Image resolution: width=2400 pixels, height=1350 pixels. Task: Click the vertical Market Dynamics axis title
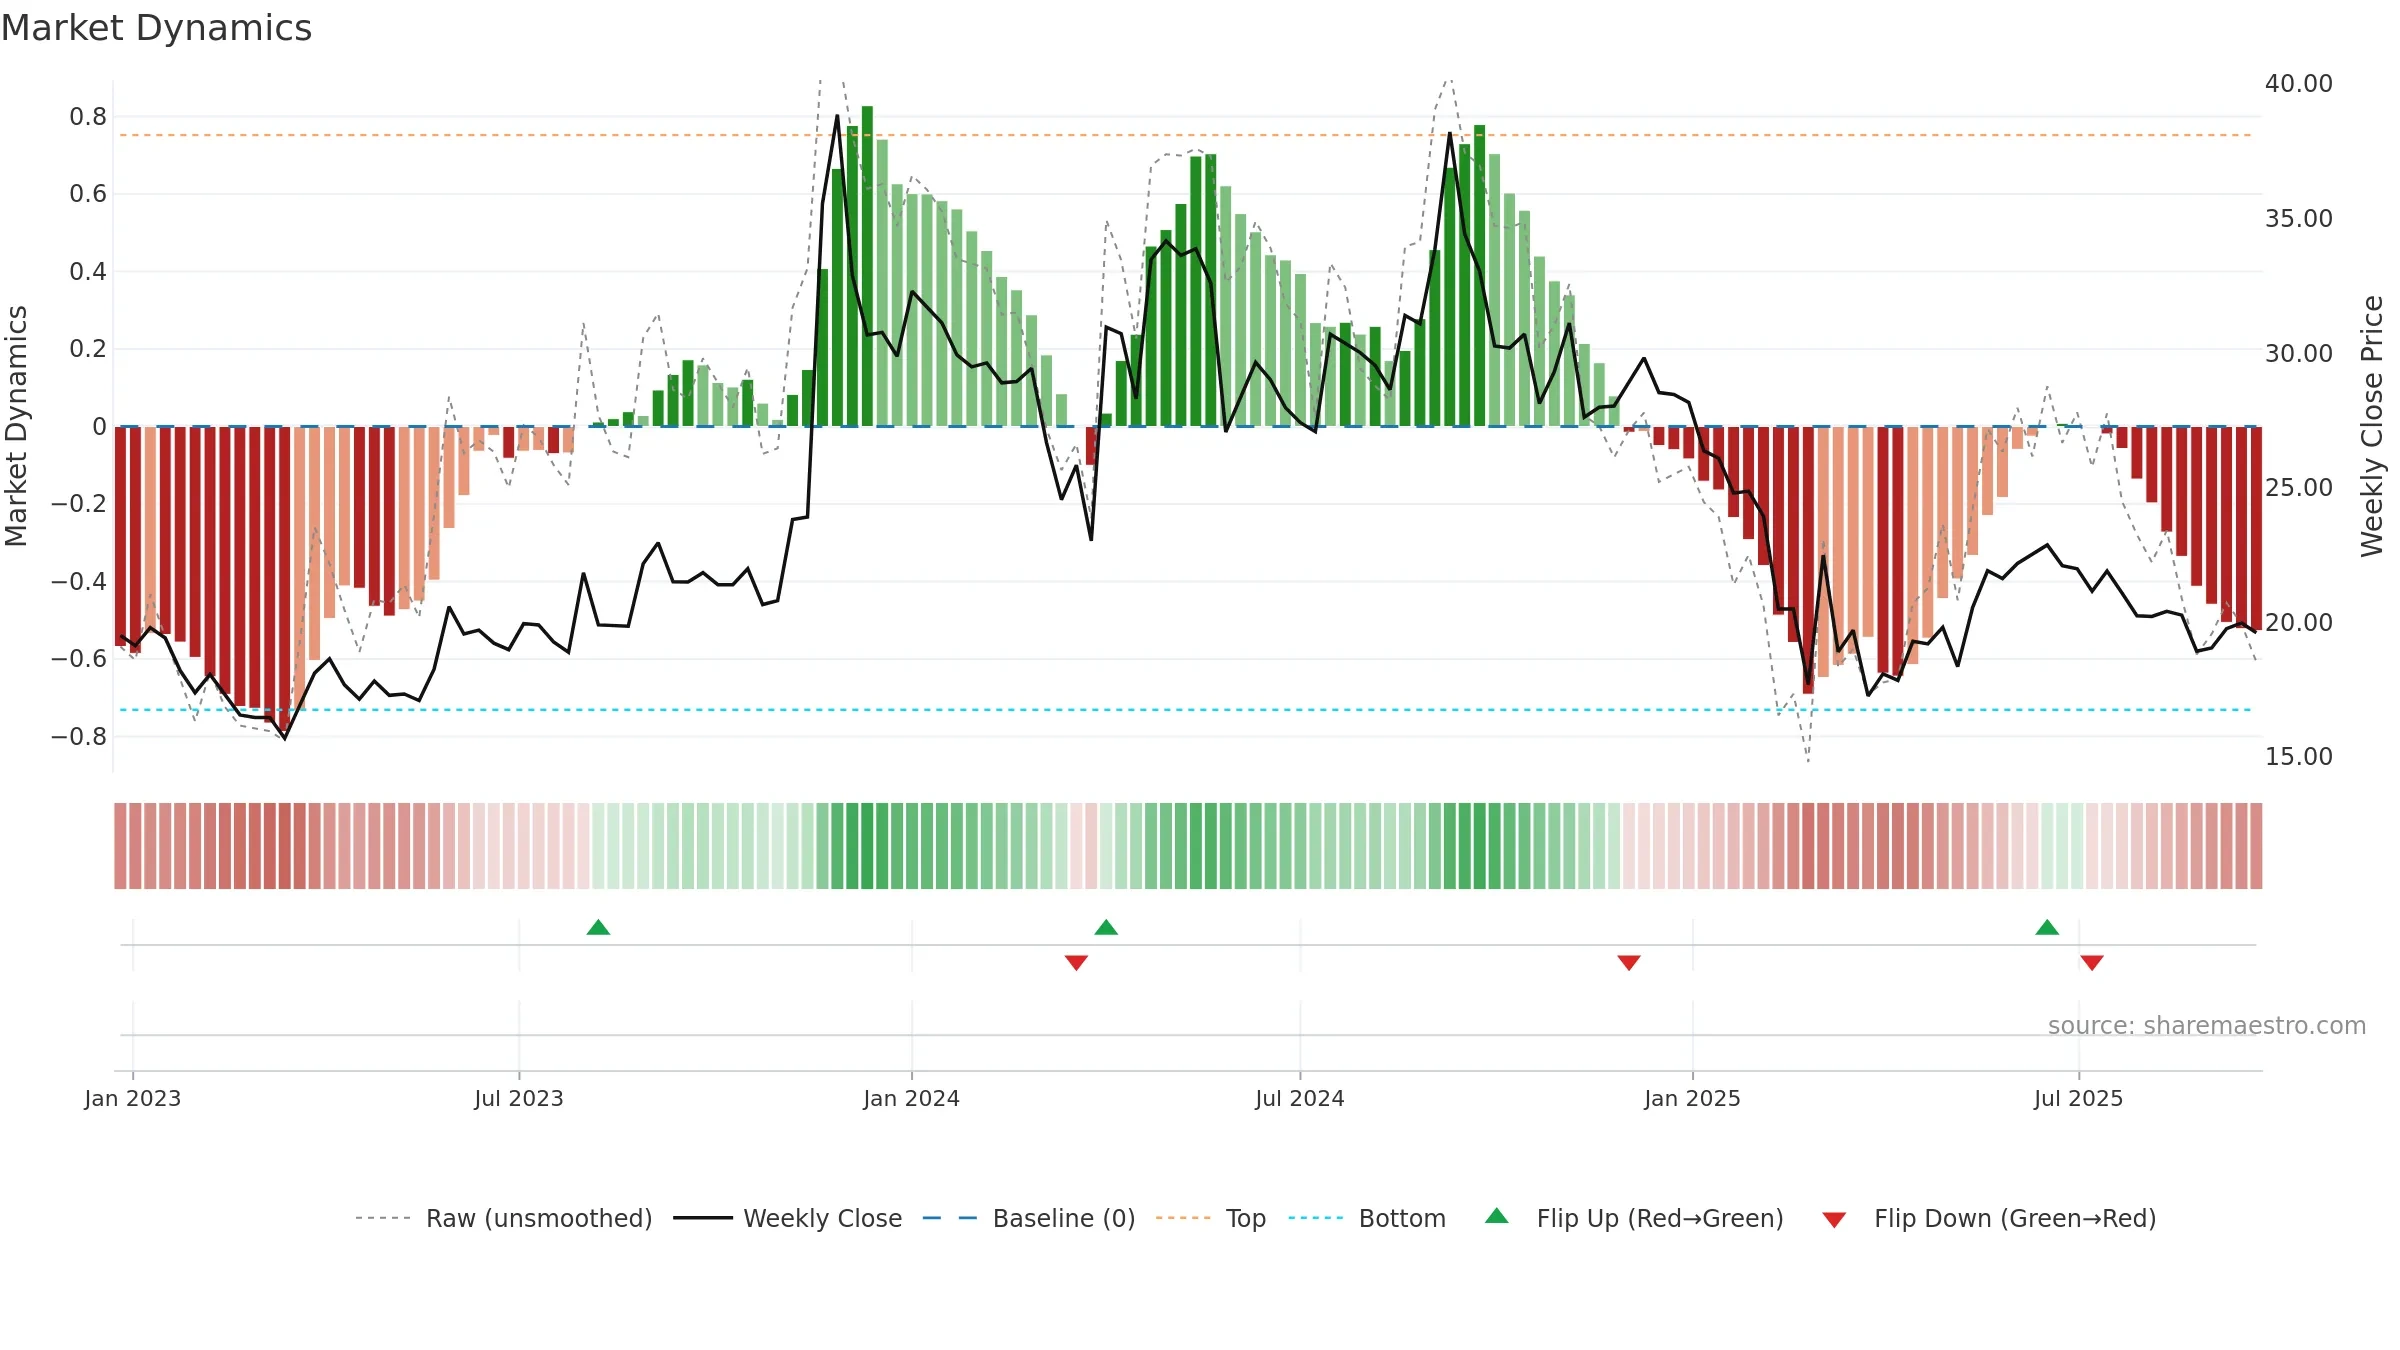point(16,426)
